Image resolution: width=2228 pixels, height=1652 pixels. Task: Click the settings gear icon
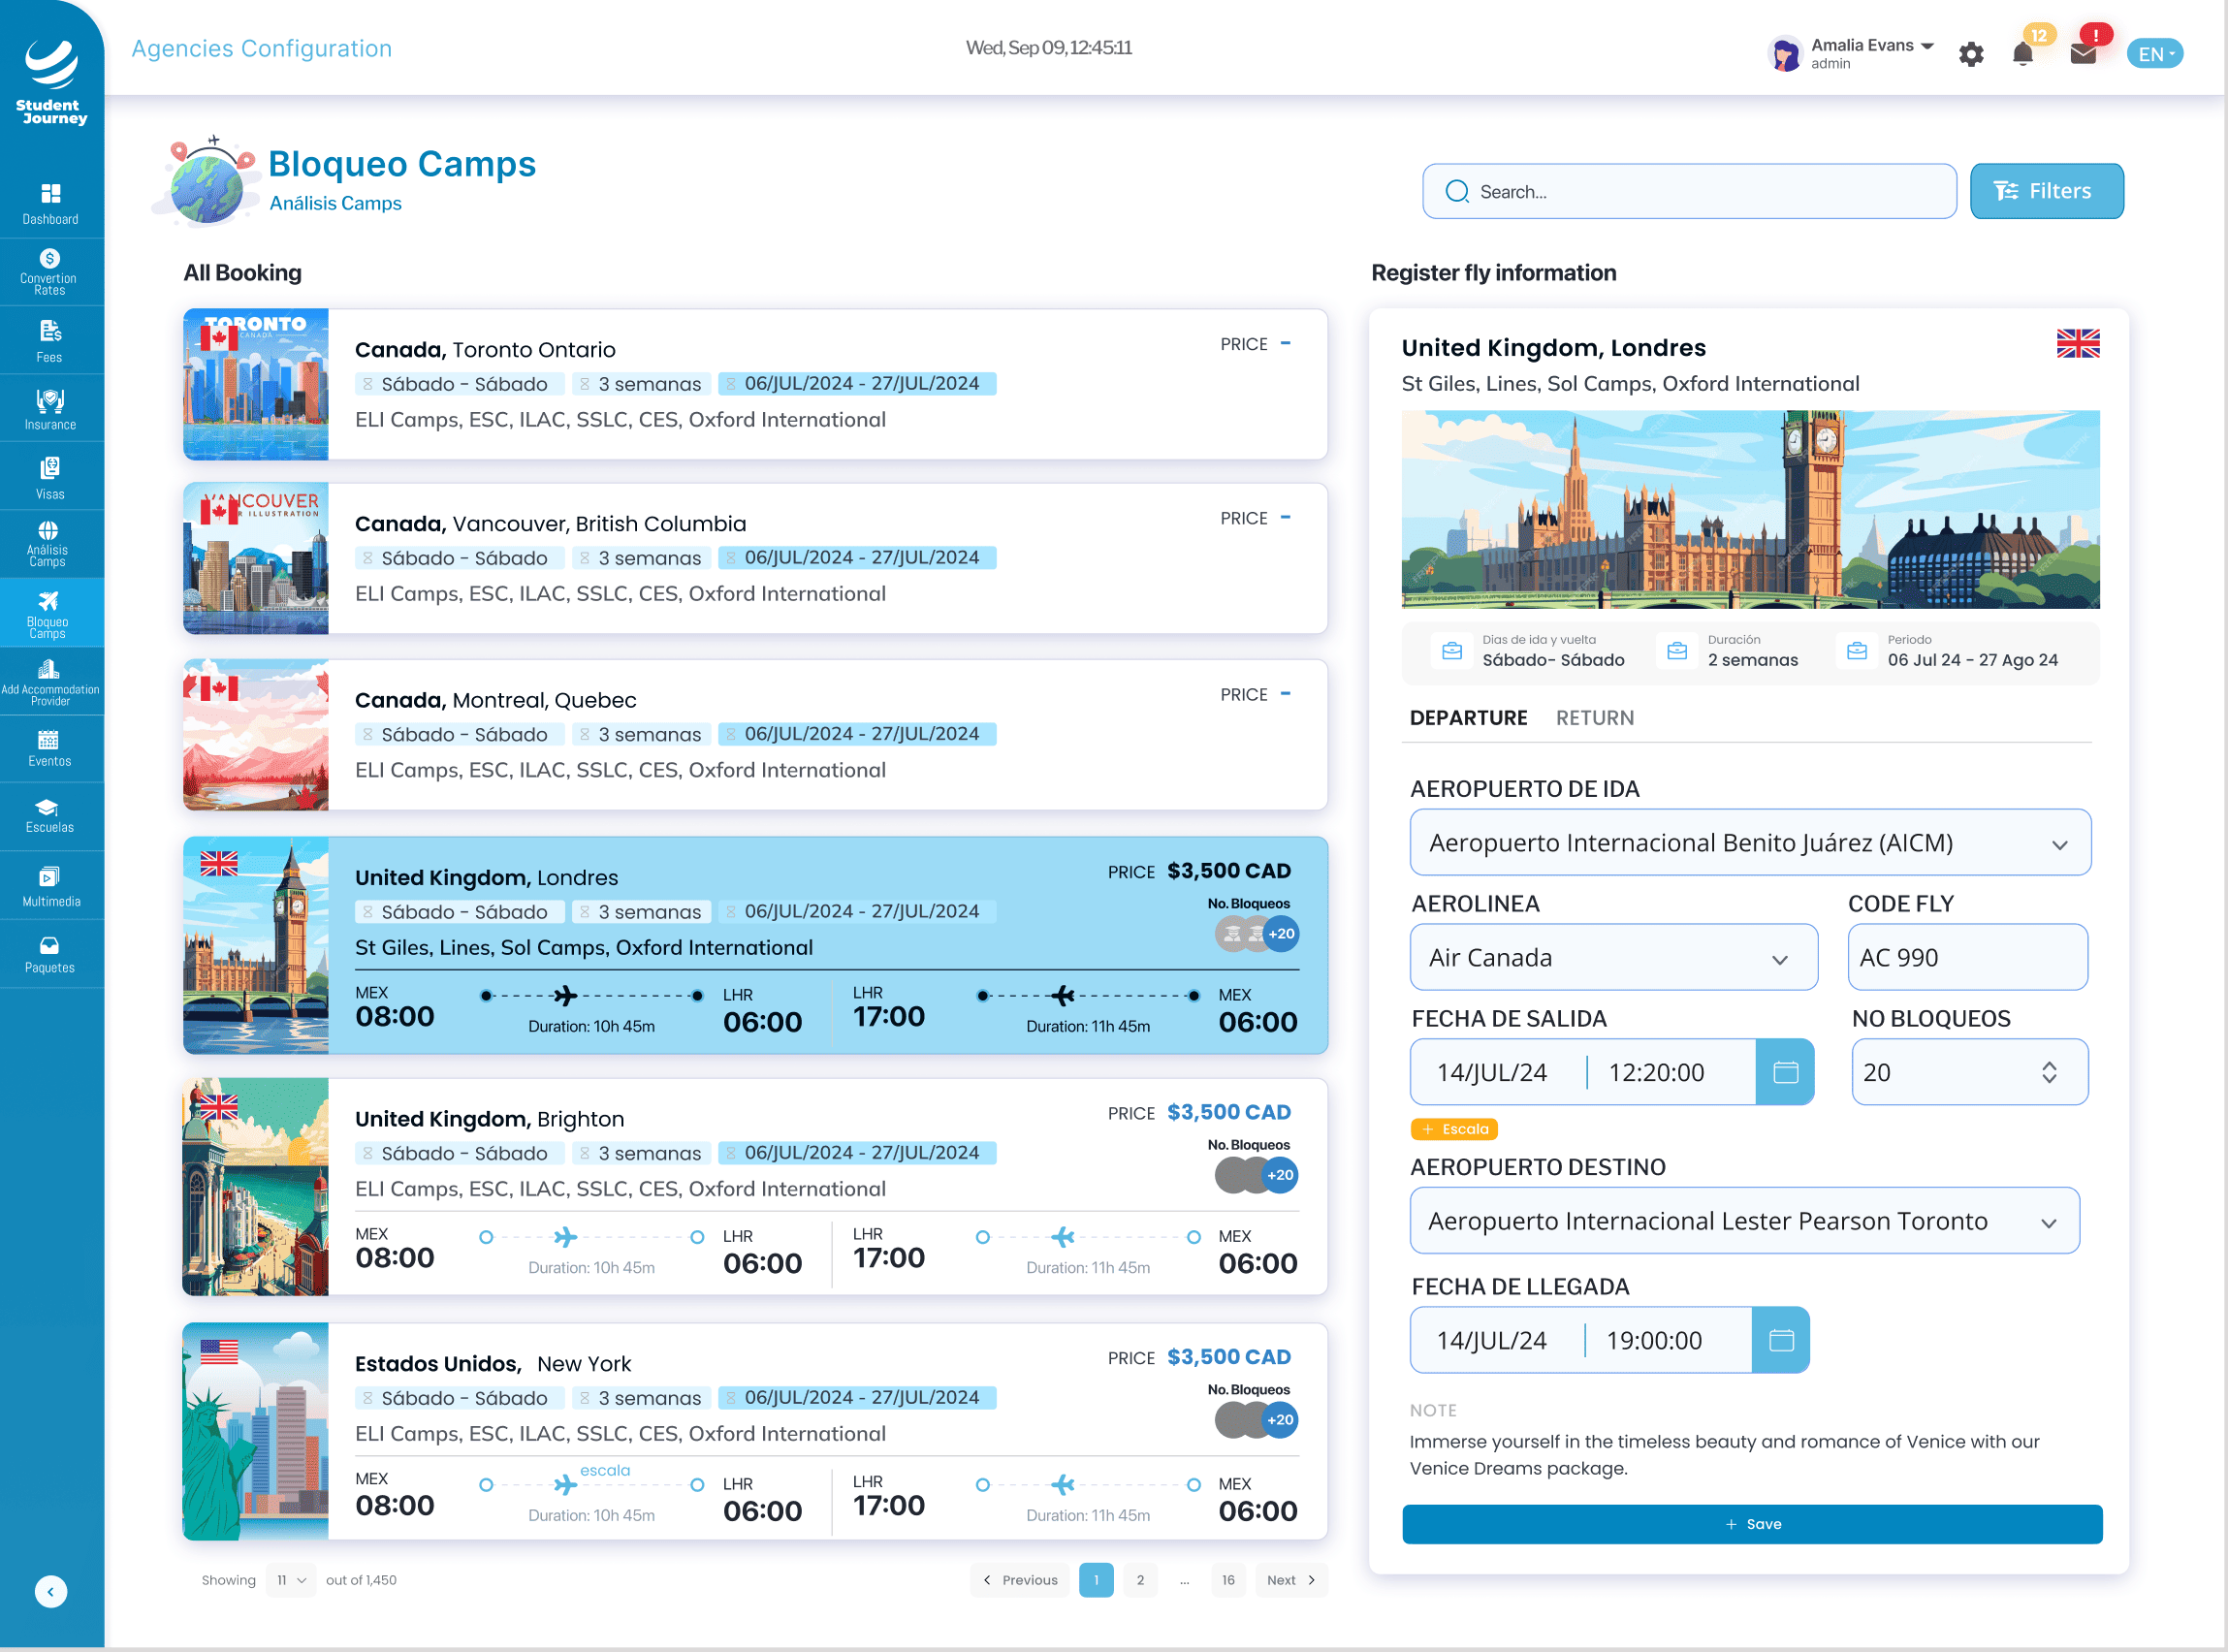[x=1970, y=54]
